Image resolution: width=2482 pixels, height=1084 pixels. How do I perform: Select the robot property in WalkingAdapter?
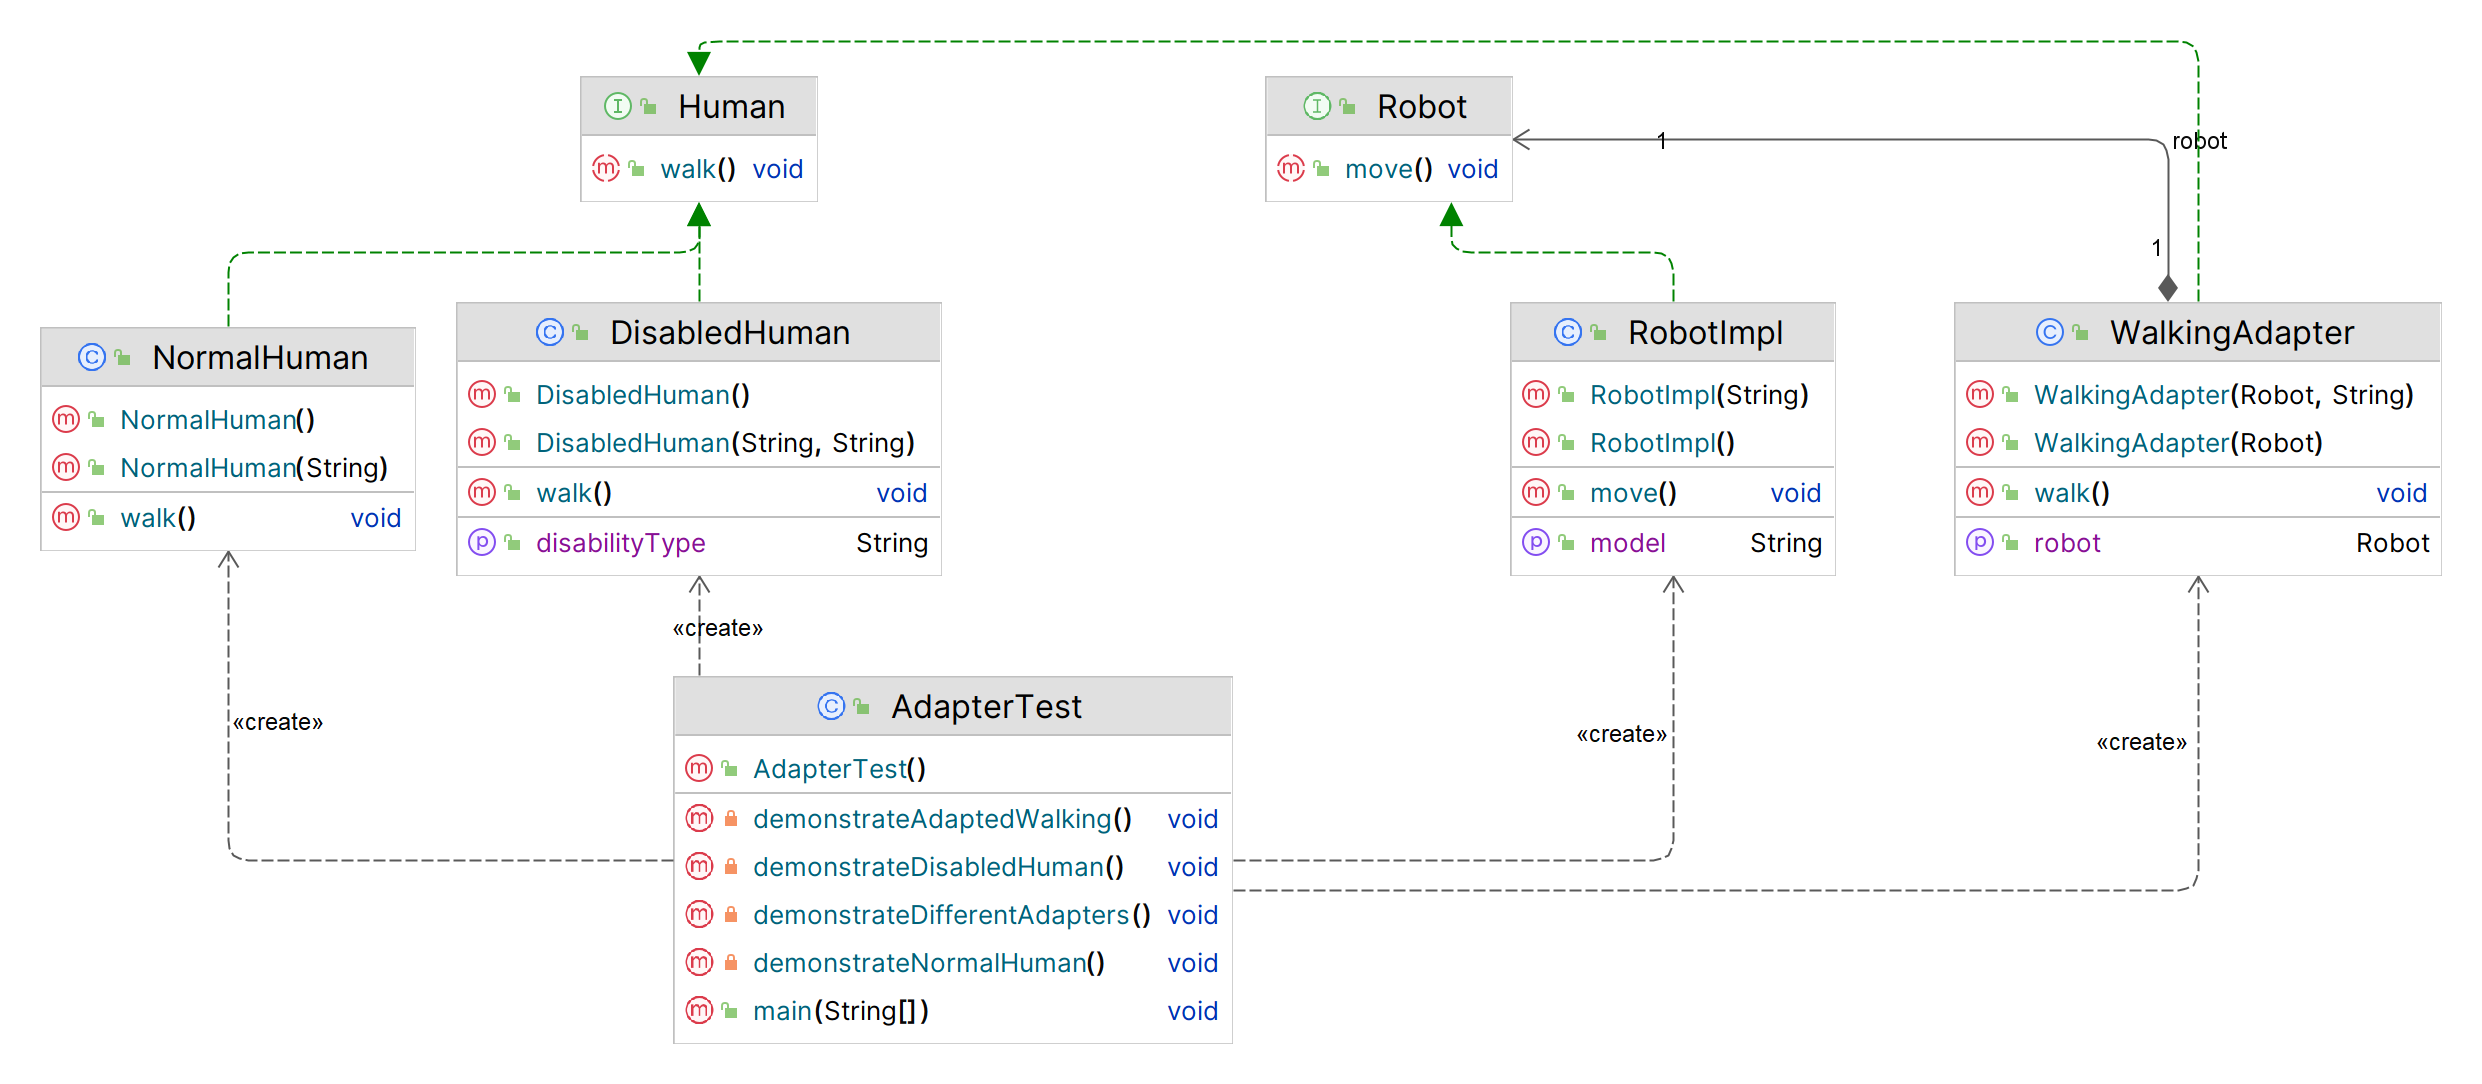click(2066, 543)
